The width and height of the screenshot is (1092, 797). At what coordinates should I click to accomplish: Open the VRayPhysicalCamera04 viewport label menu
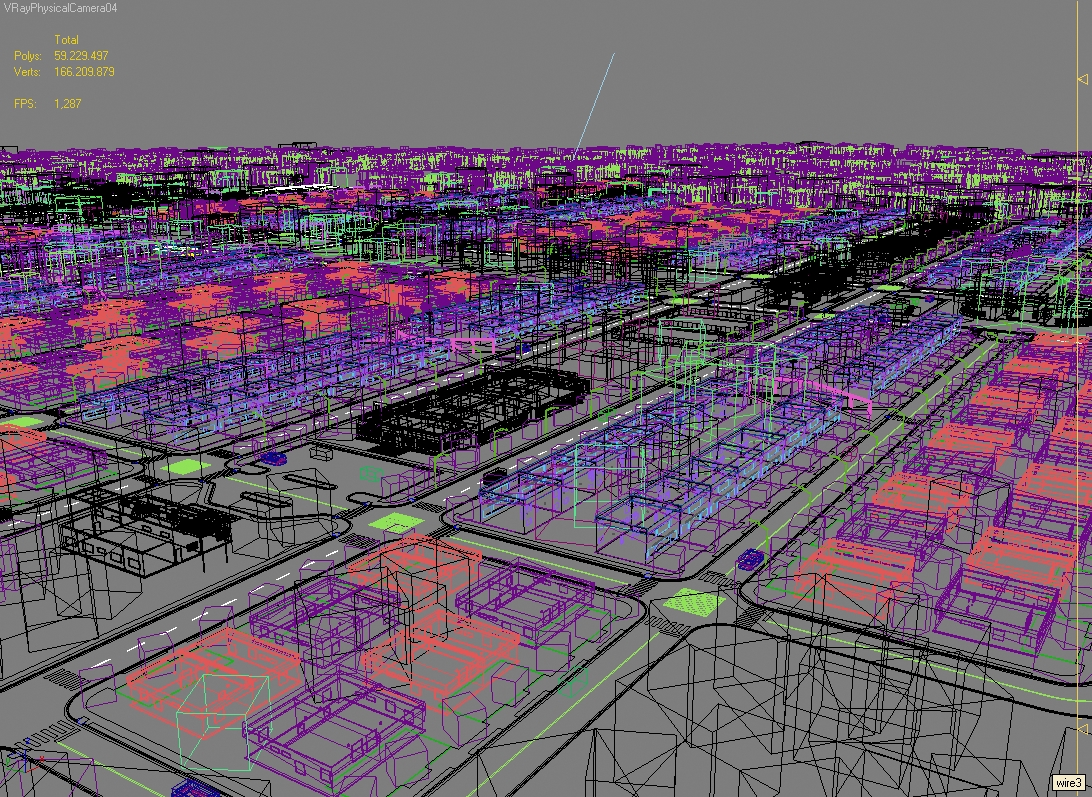(x=59, y=8)
